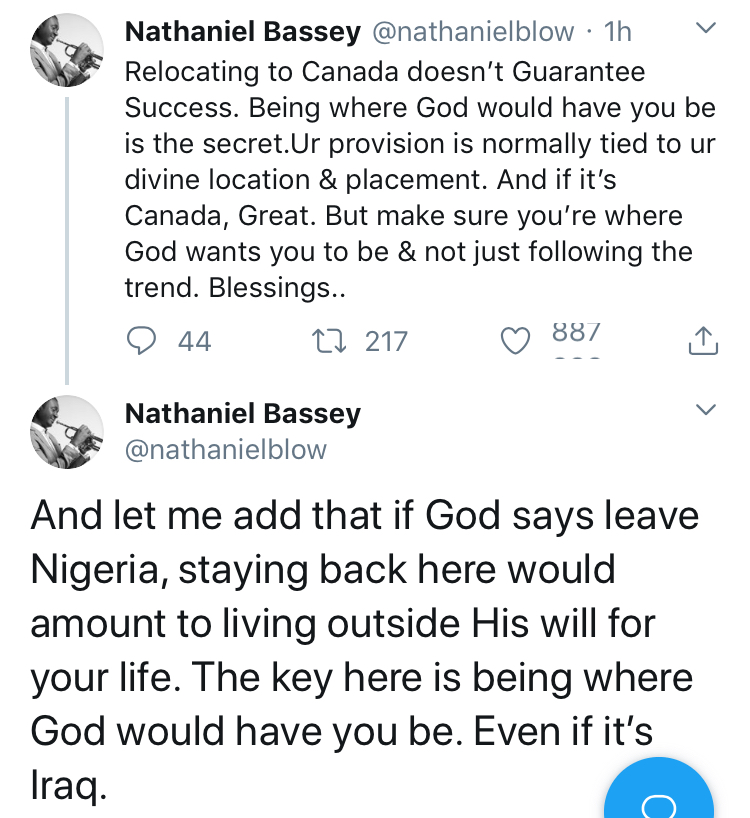The width and height of the screenshot is (750, 818).
Task: Click the 217 retweets count
Action: click(386, 342)
